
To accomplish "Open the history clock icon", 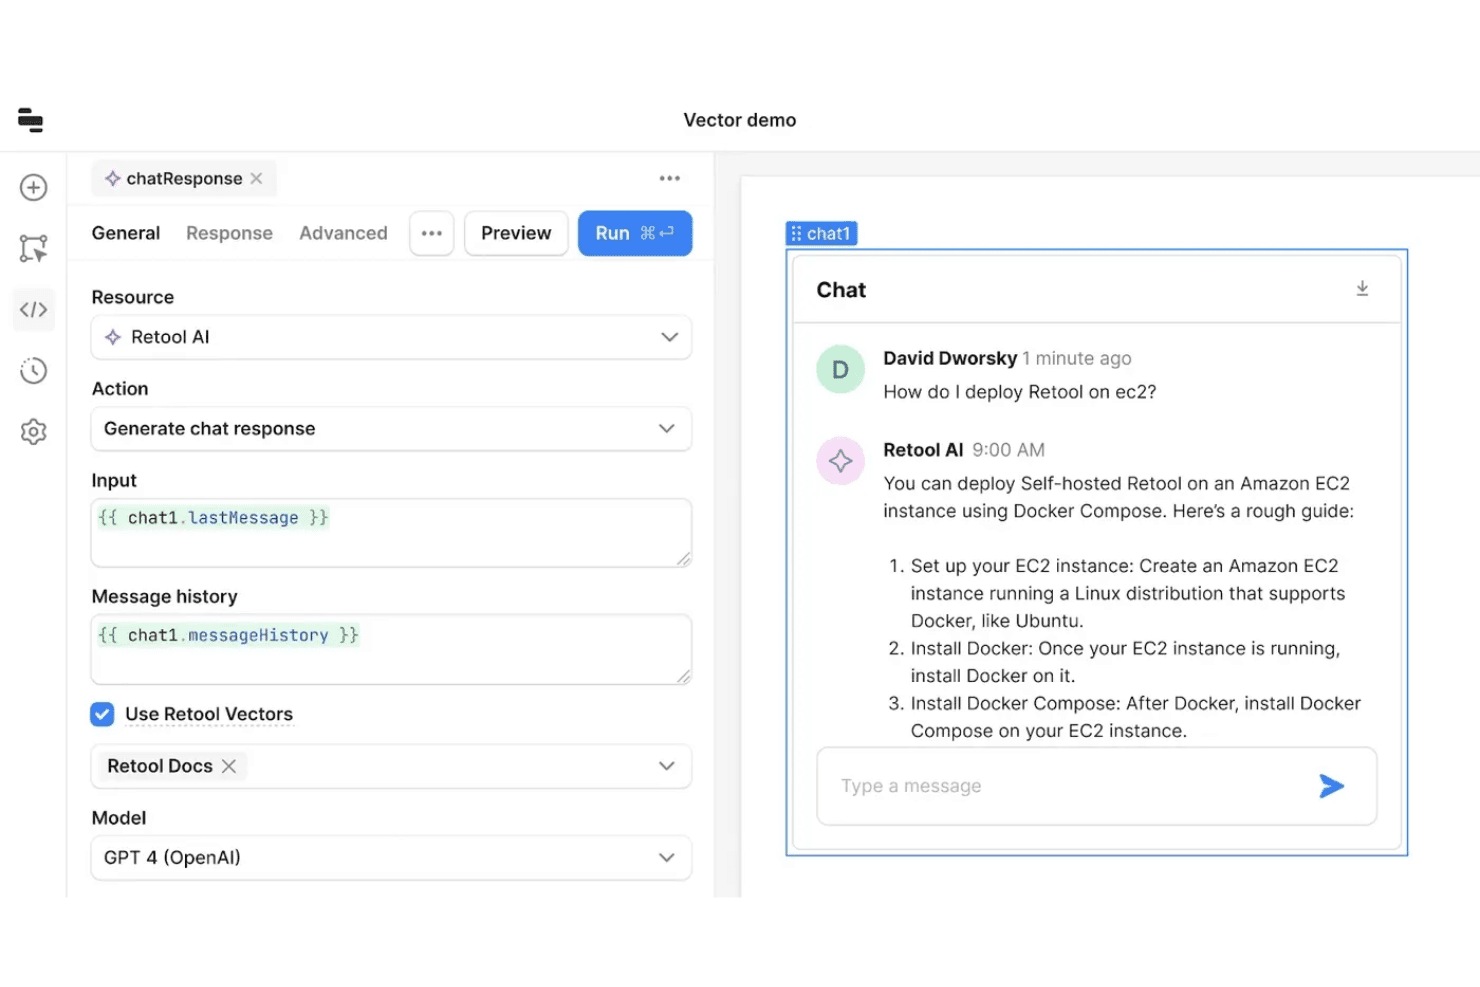I will [33, 370].
